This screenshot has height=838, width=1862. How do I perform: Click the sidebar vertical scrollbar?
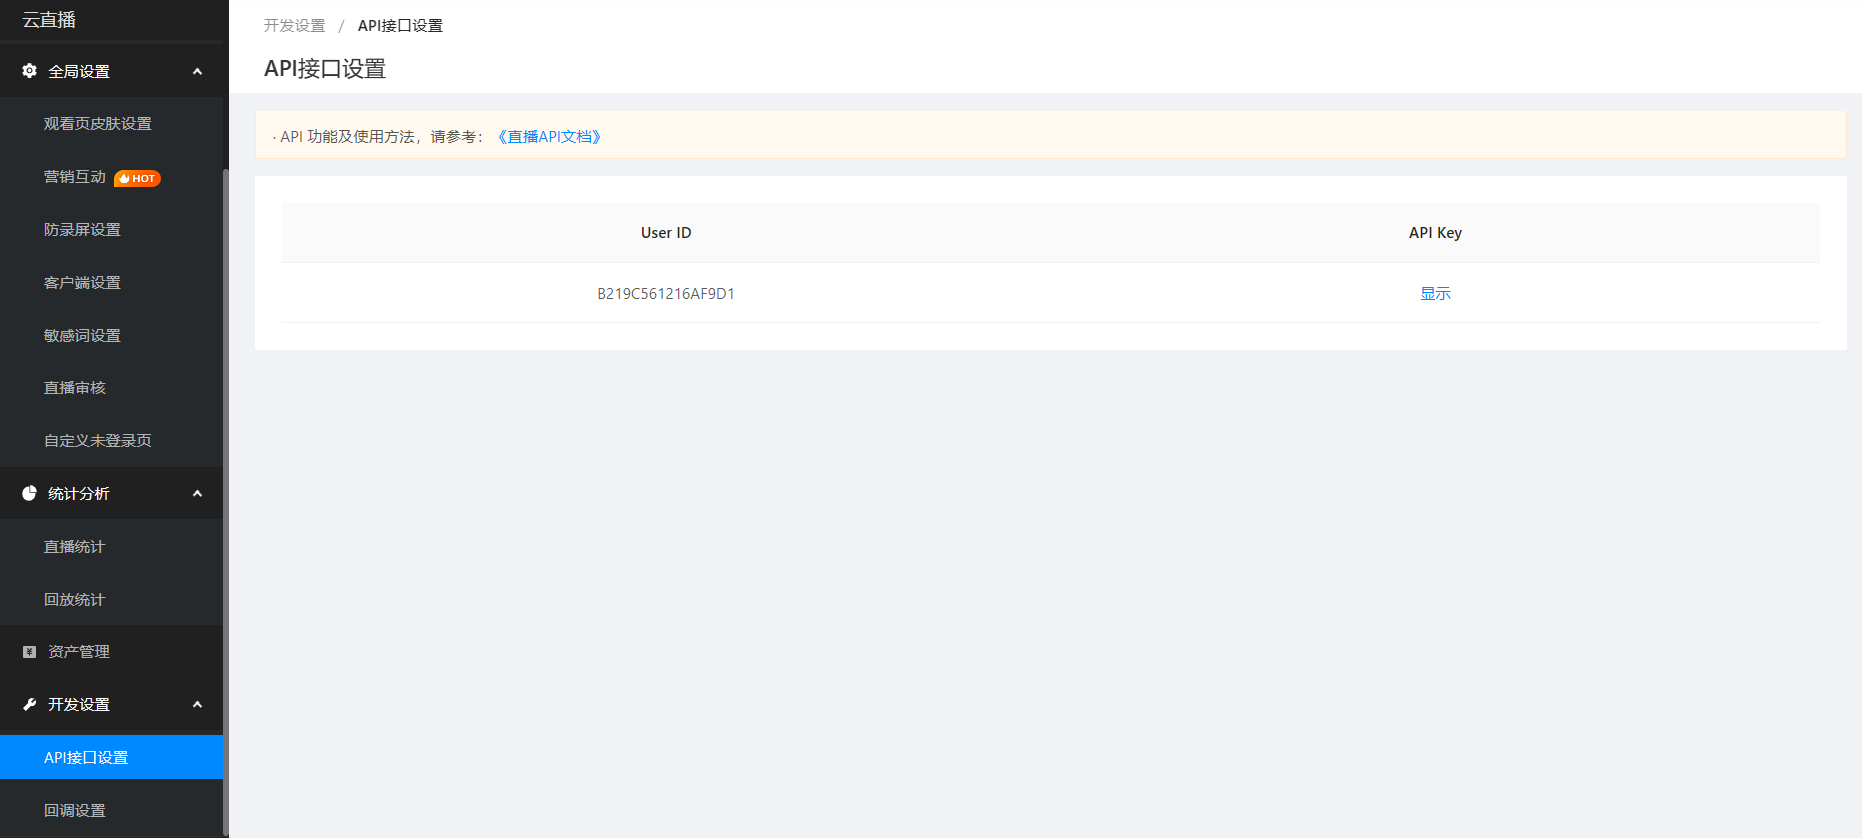226,500
